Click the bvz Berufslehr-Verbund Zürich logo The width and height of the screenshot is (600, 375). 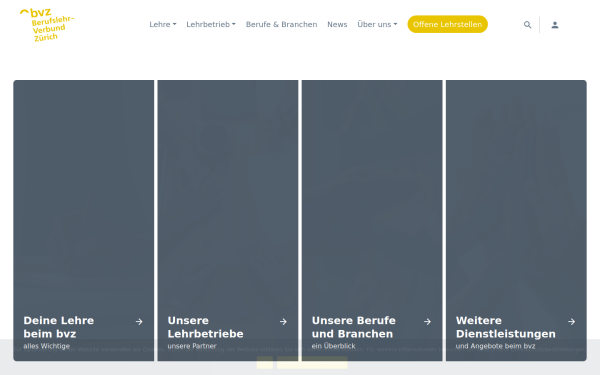pos(47,25)
